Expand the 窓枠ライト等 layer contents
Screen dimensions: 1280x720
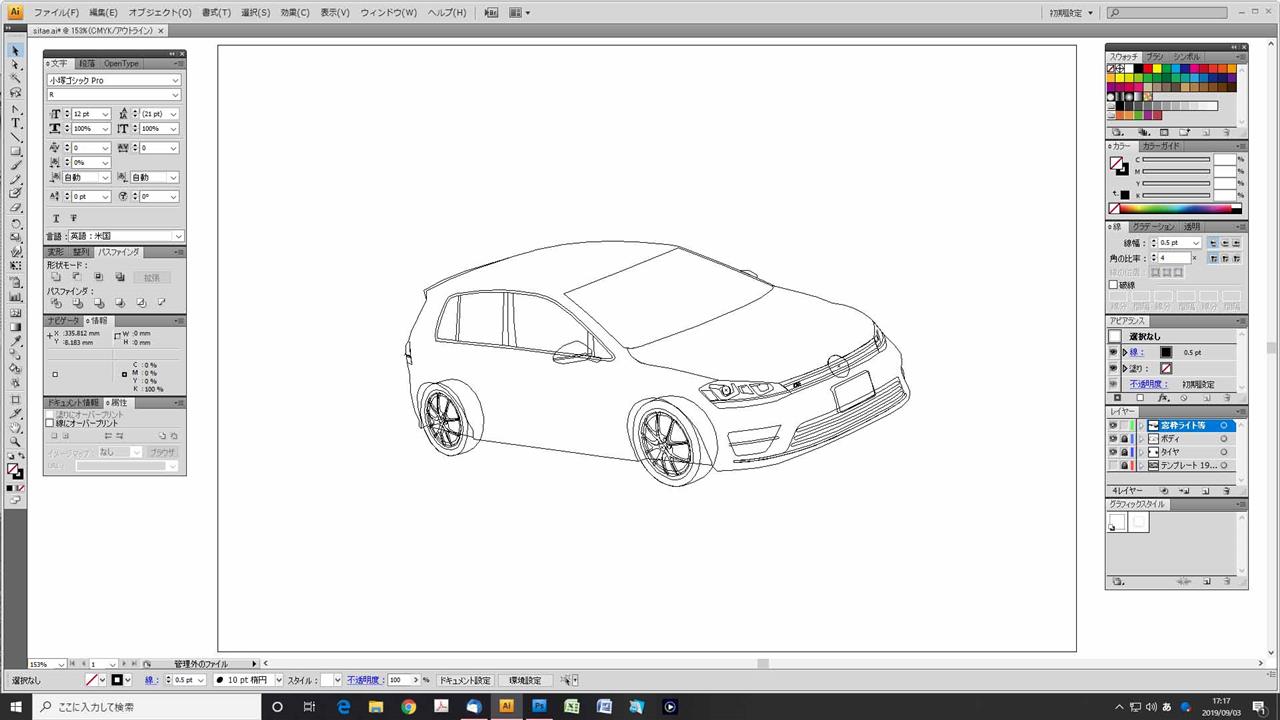pyautogui.click(x=1141, y=426)
